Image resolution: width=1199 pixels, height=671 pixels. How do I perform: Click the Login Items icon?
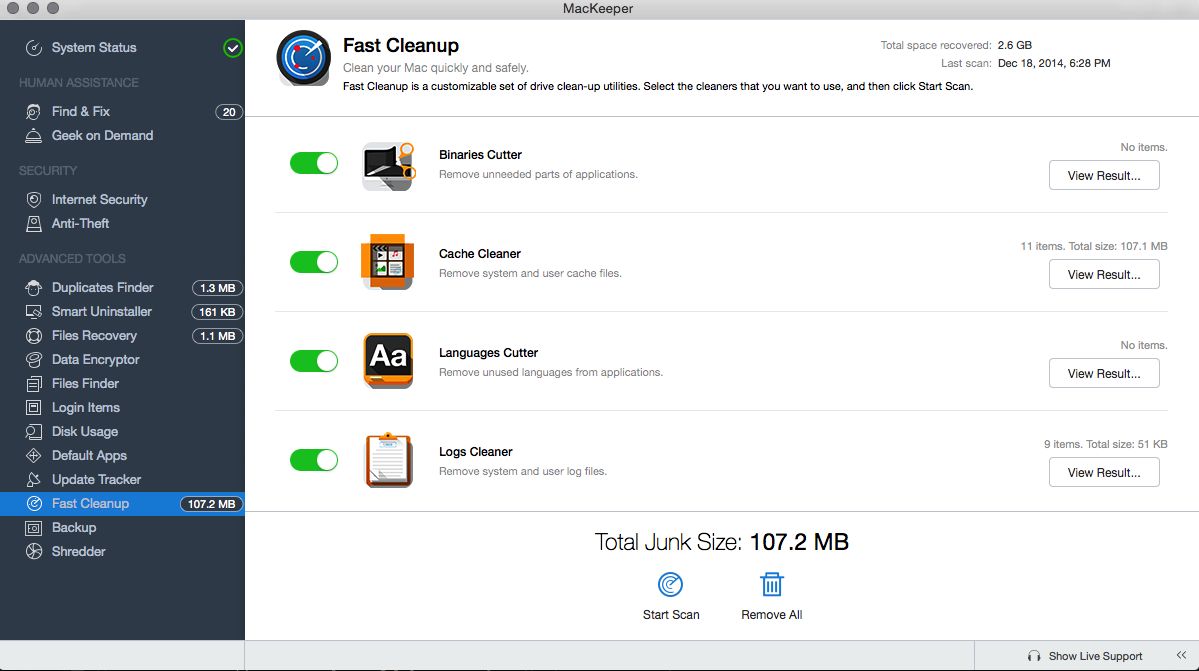tap(34, 407)
